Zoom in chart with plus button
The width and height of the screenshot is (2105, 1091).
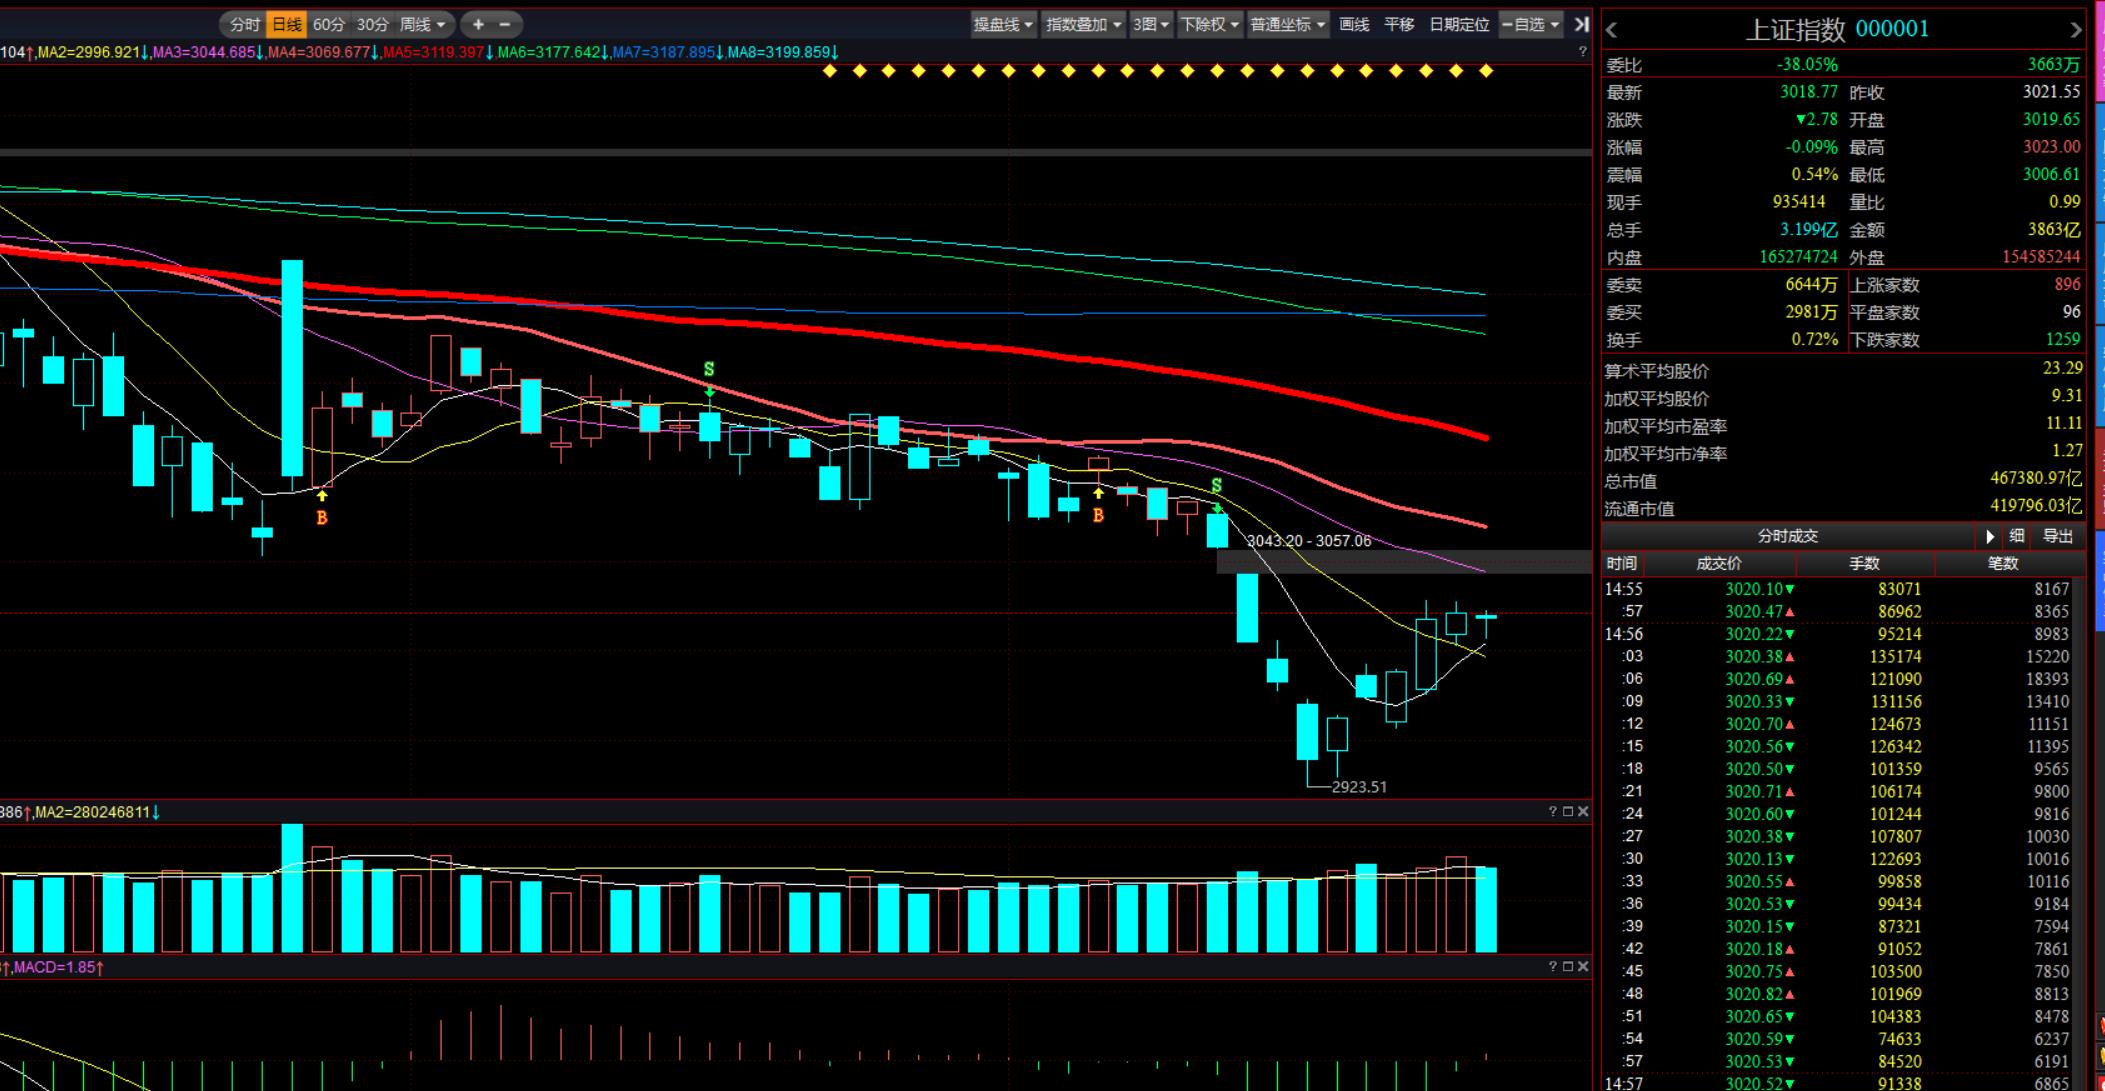pyautogui.click(x=478, y=24)
